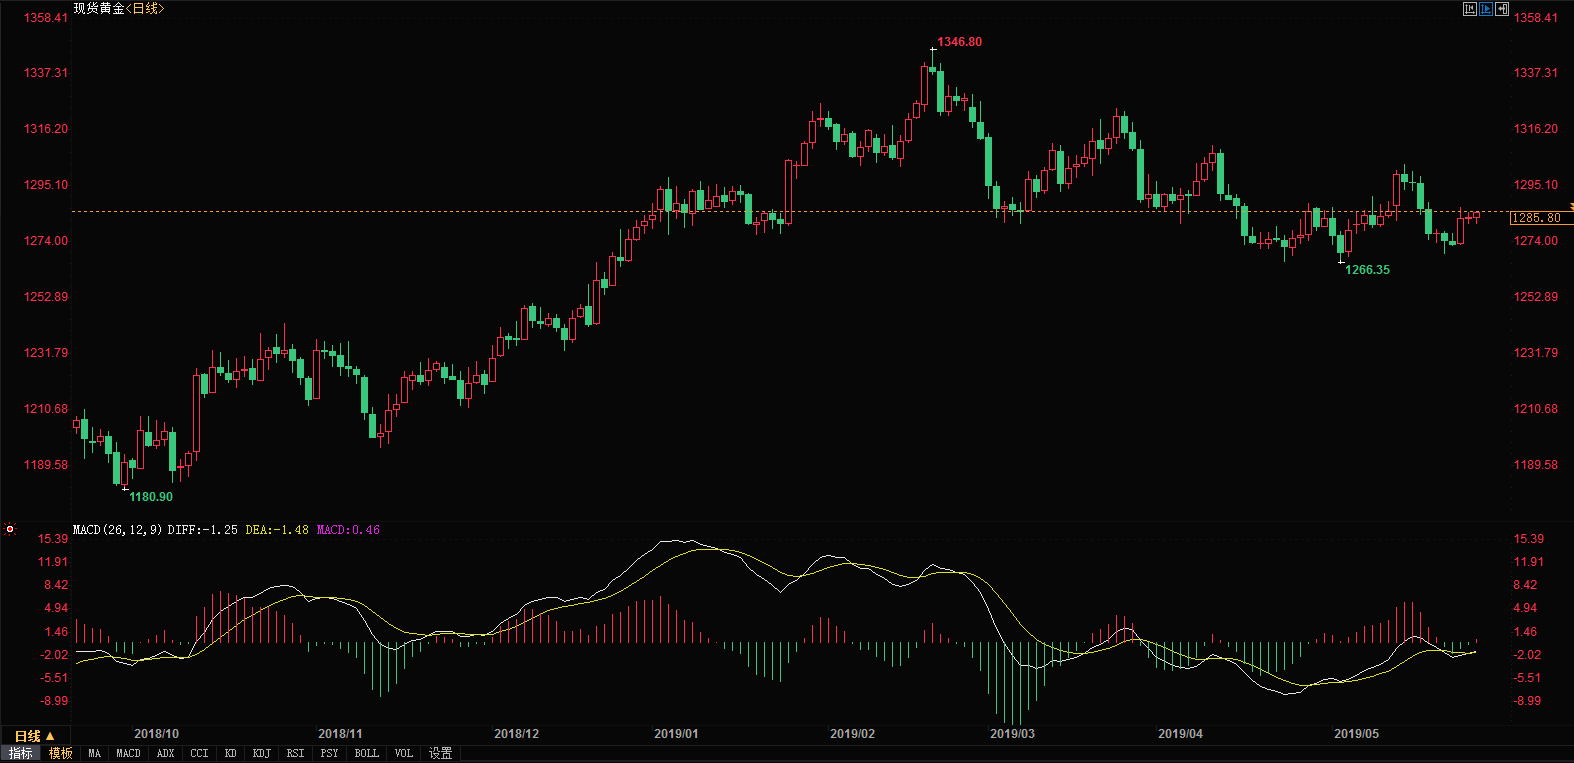Switch to the 模板 tab
This screenshot has width=1574, height=763.
61,753
